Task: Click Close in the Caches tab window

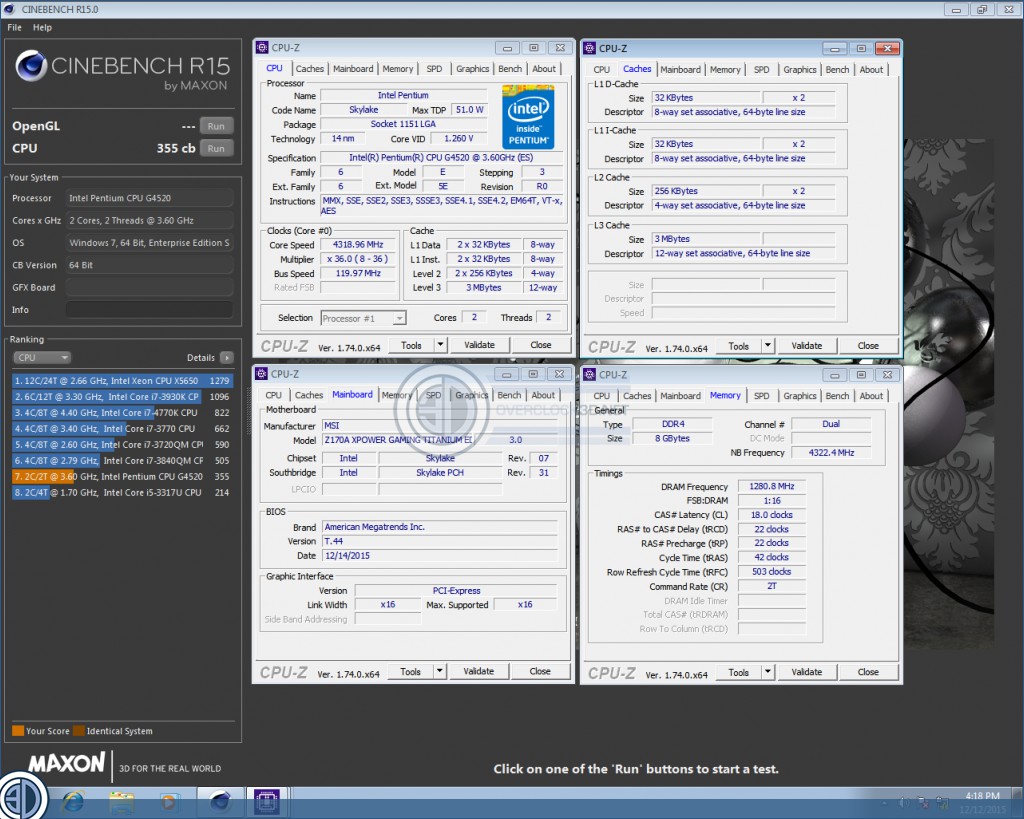Action: [x=868, y=345]
